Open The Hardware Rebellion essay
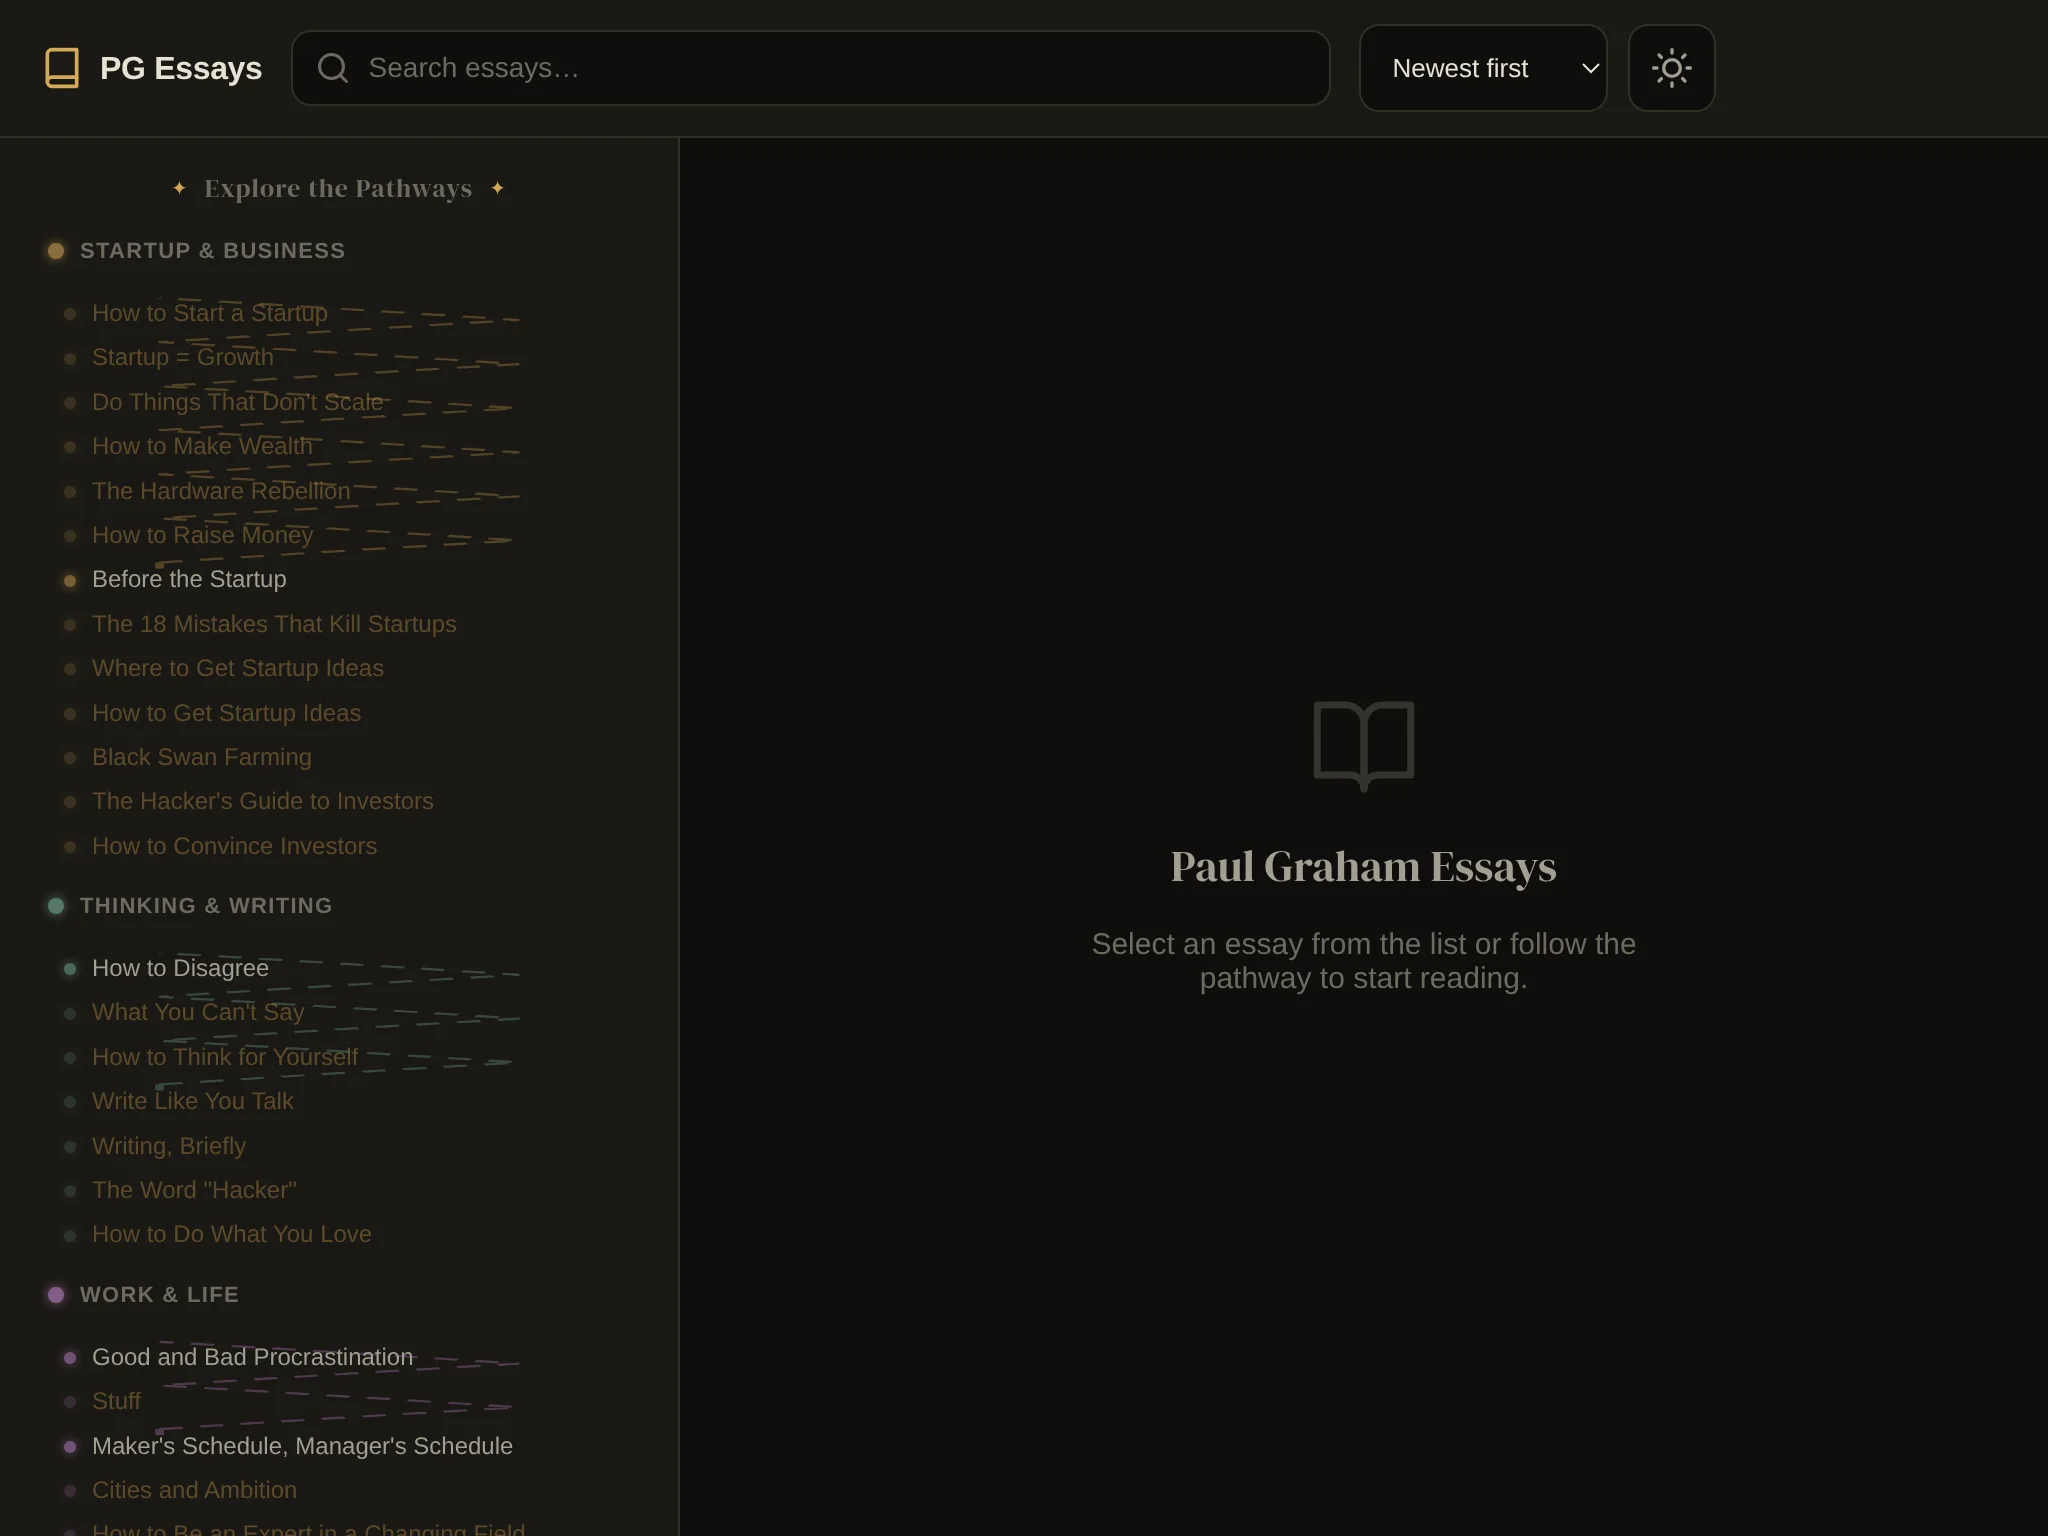This screenshot has width=2048, height=1536. click(x=221, y=491)
